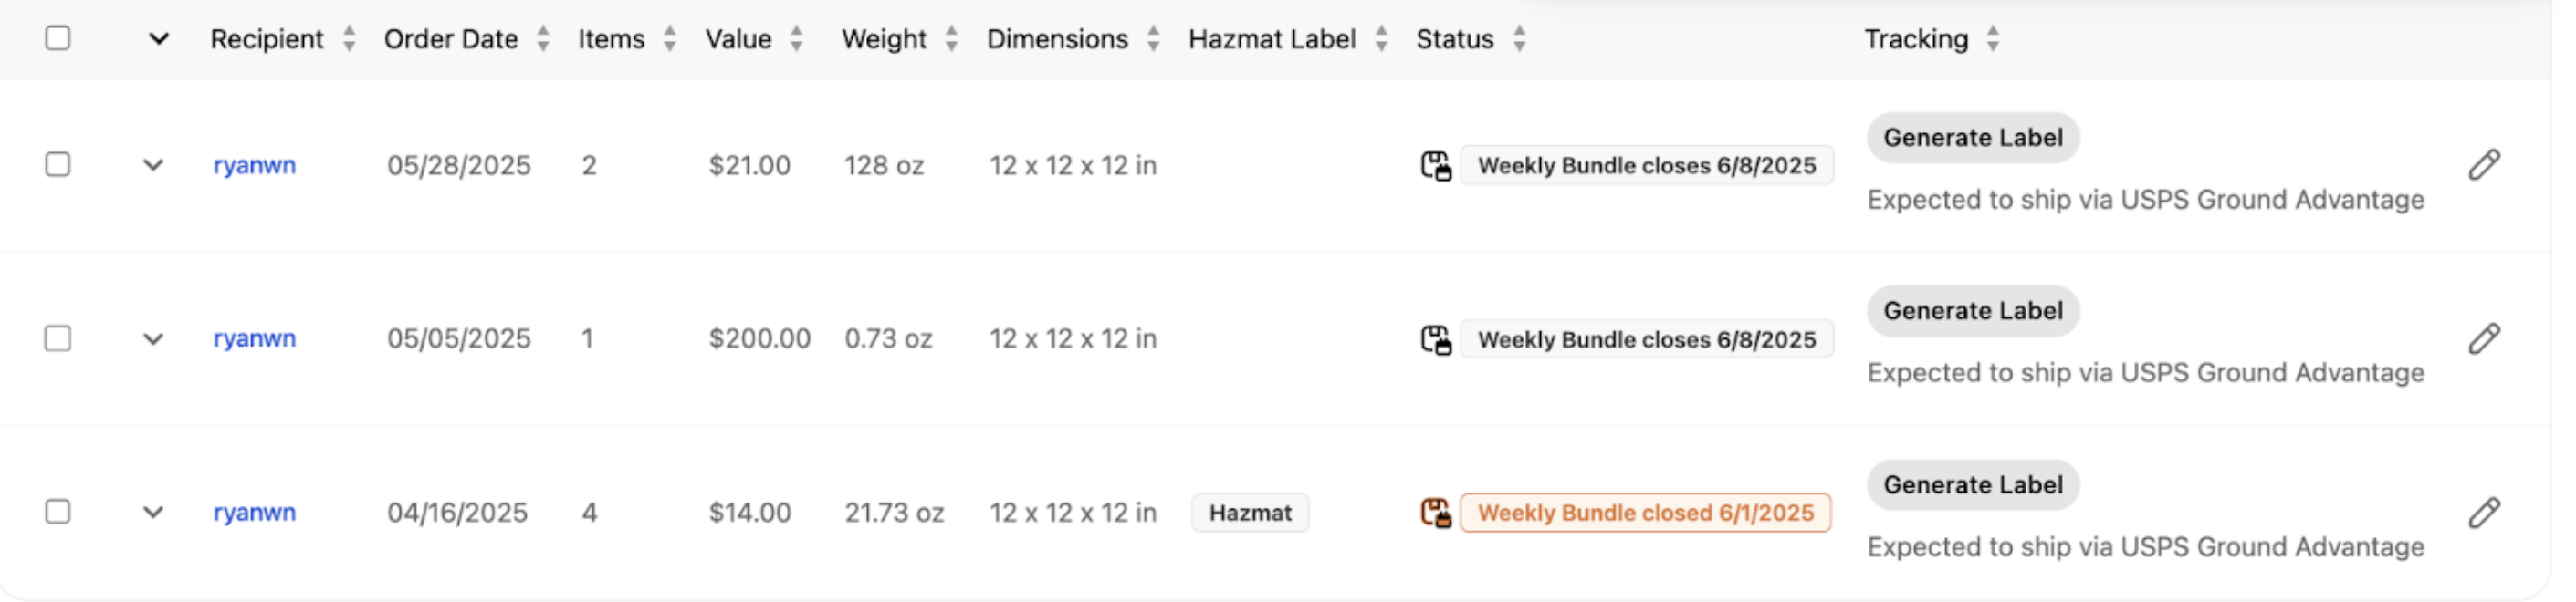Viewport: 2576px width, 602px height.
Task: Generate Label for the 128 oz order
Action: (1972, 138)
